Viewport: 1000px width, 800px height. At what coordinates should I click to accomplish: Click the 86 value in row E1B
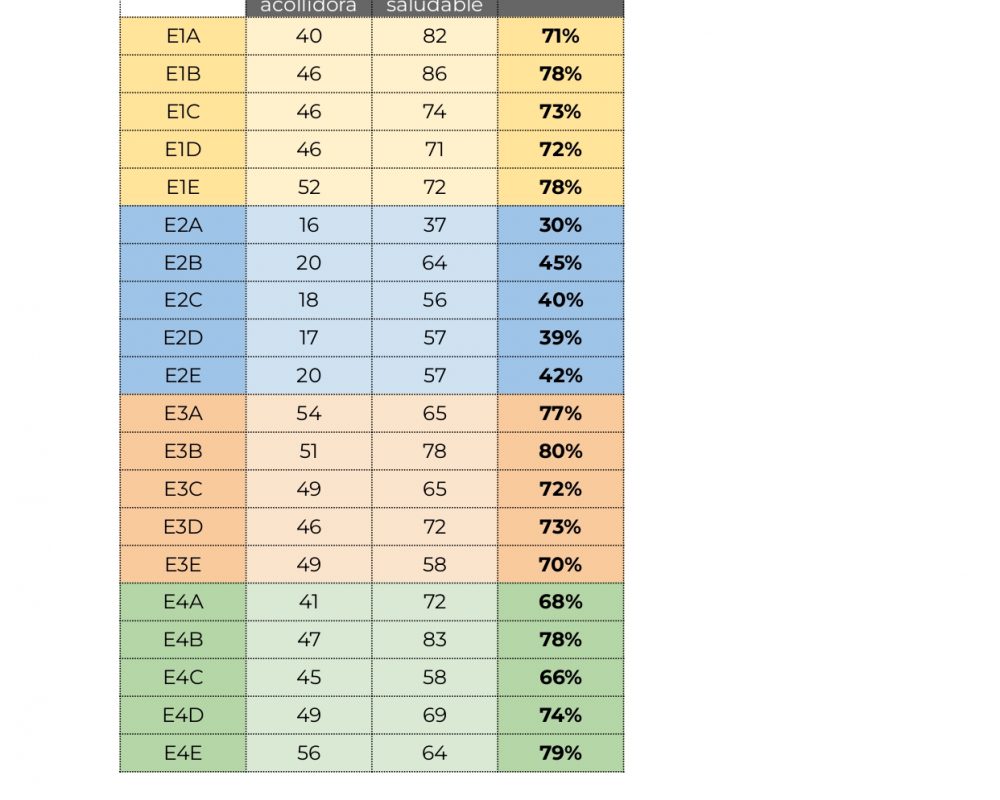(x=434, y=74)
